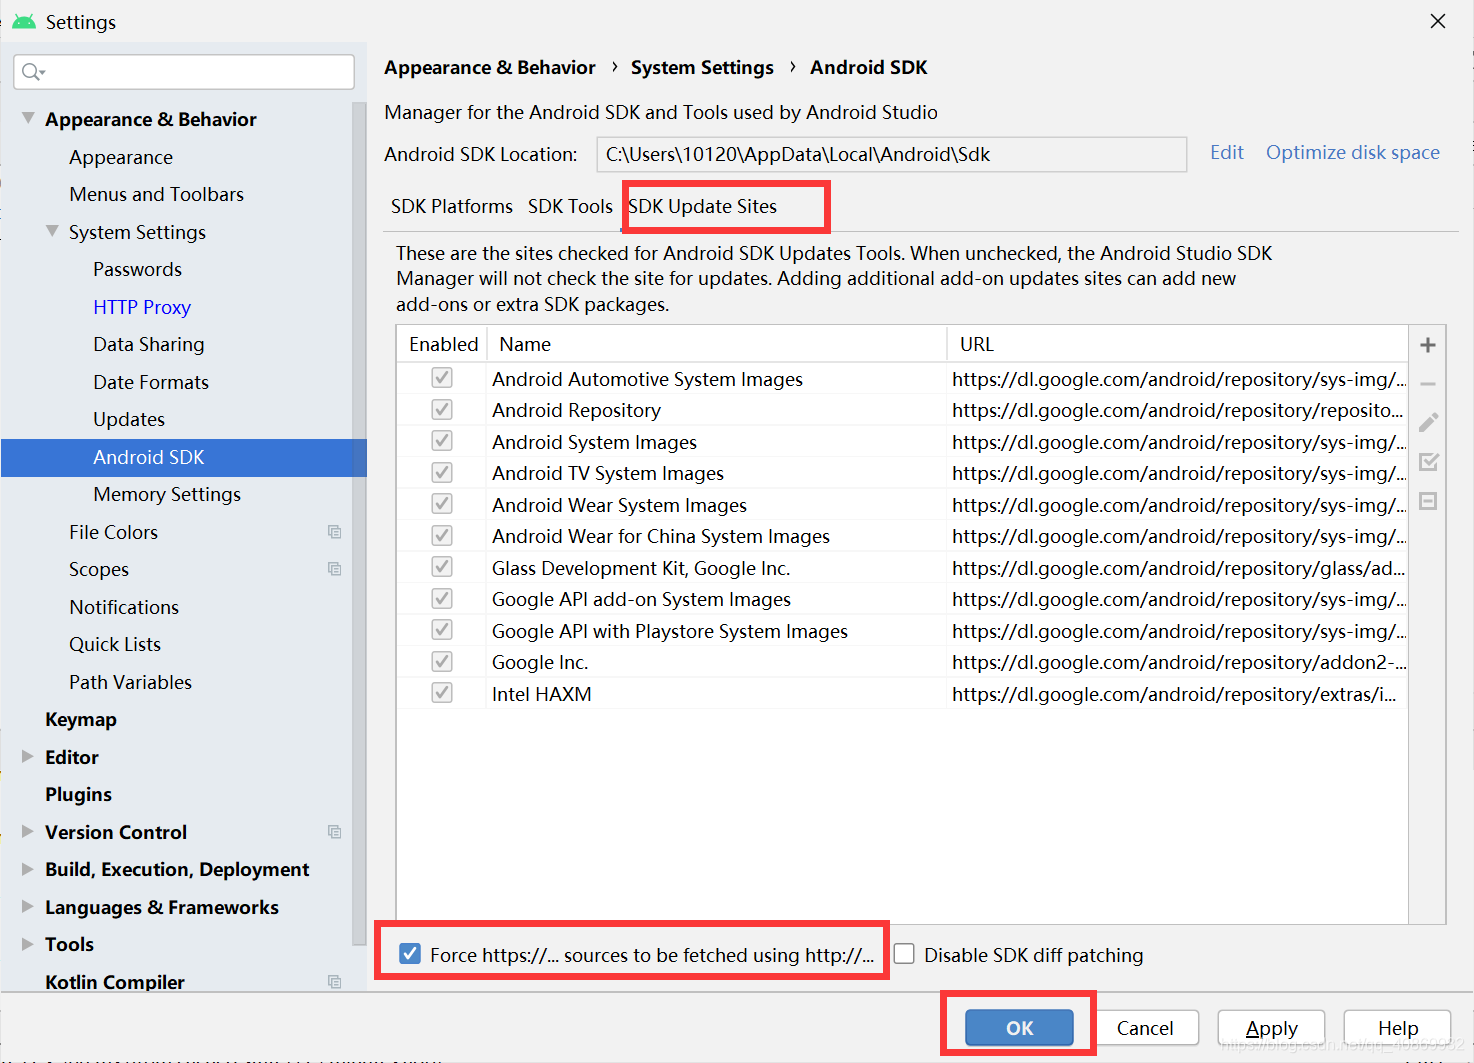Viewport: 1474px width, 1063px height.
Task: Click the edit site pencil icon
Action: [1428, 422]
